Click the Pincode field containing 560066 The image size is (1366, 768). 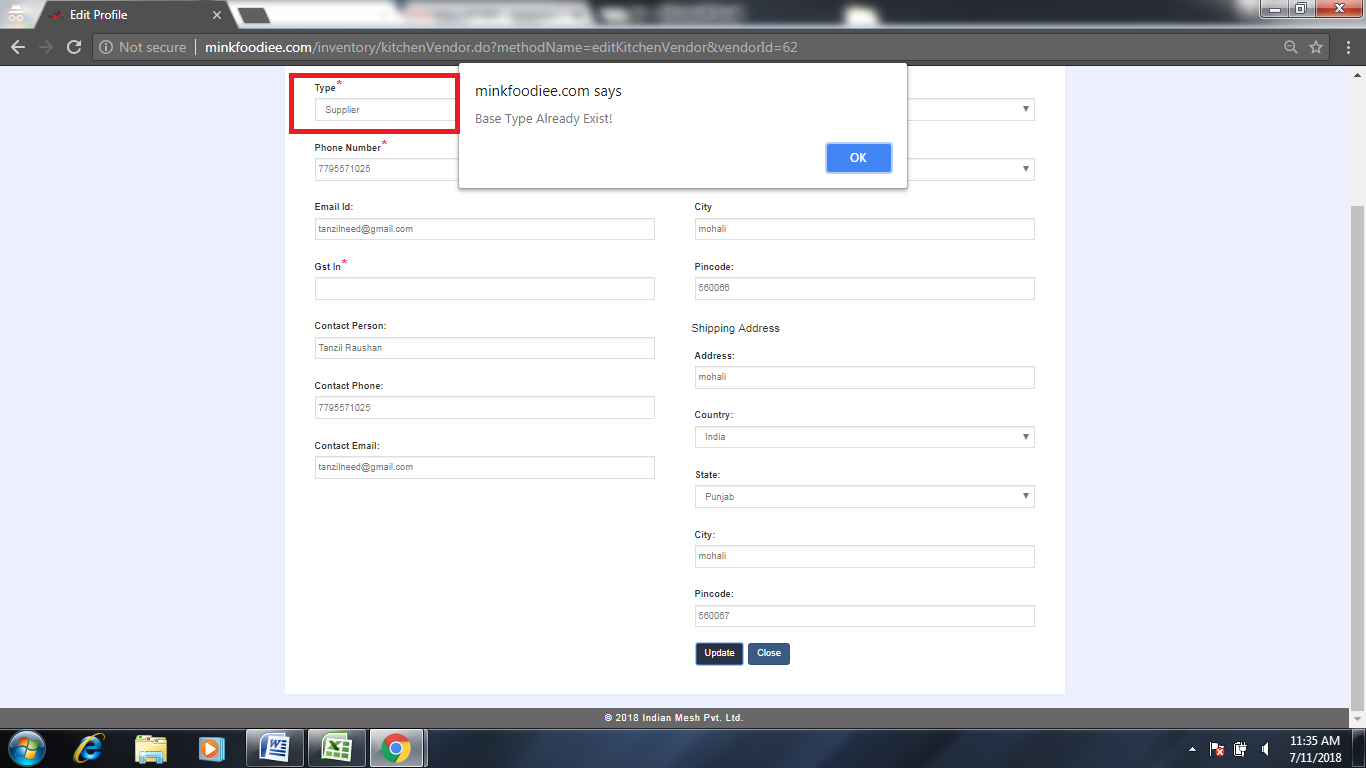pyautogui.click(x=865, y=289)
